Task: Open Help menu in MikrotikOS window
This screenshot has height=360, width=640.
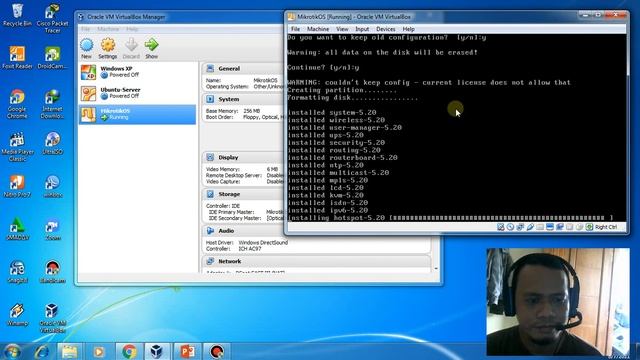Action: coord(409,29)
